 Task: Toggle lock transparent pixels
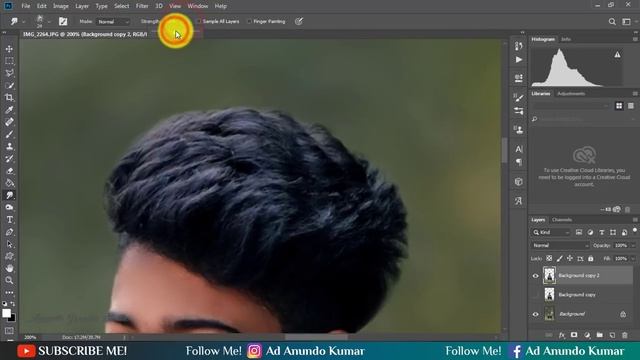[x=549, y=258]
